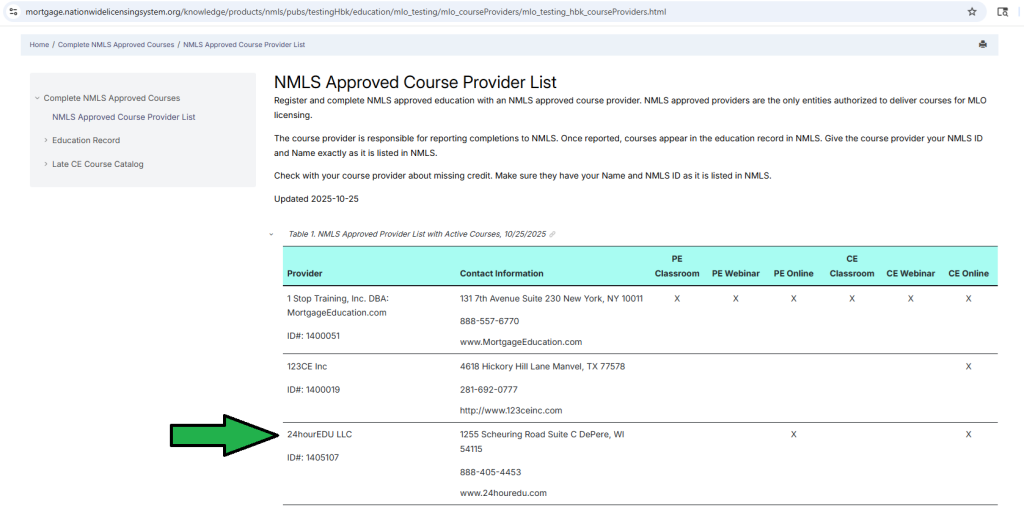Click 24hourEDU's CE Online X mark
This screenshot has width=1024, height=507.
(968, 434)
